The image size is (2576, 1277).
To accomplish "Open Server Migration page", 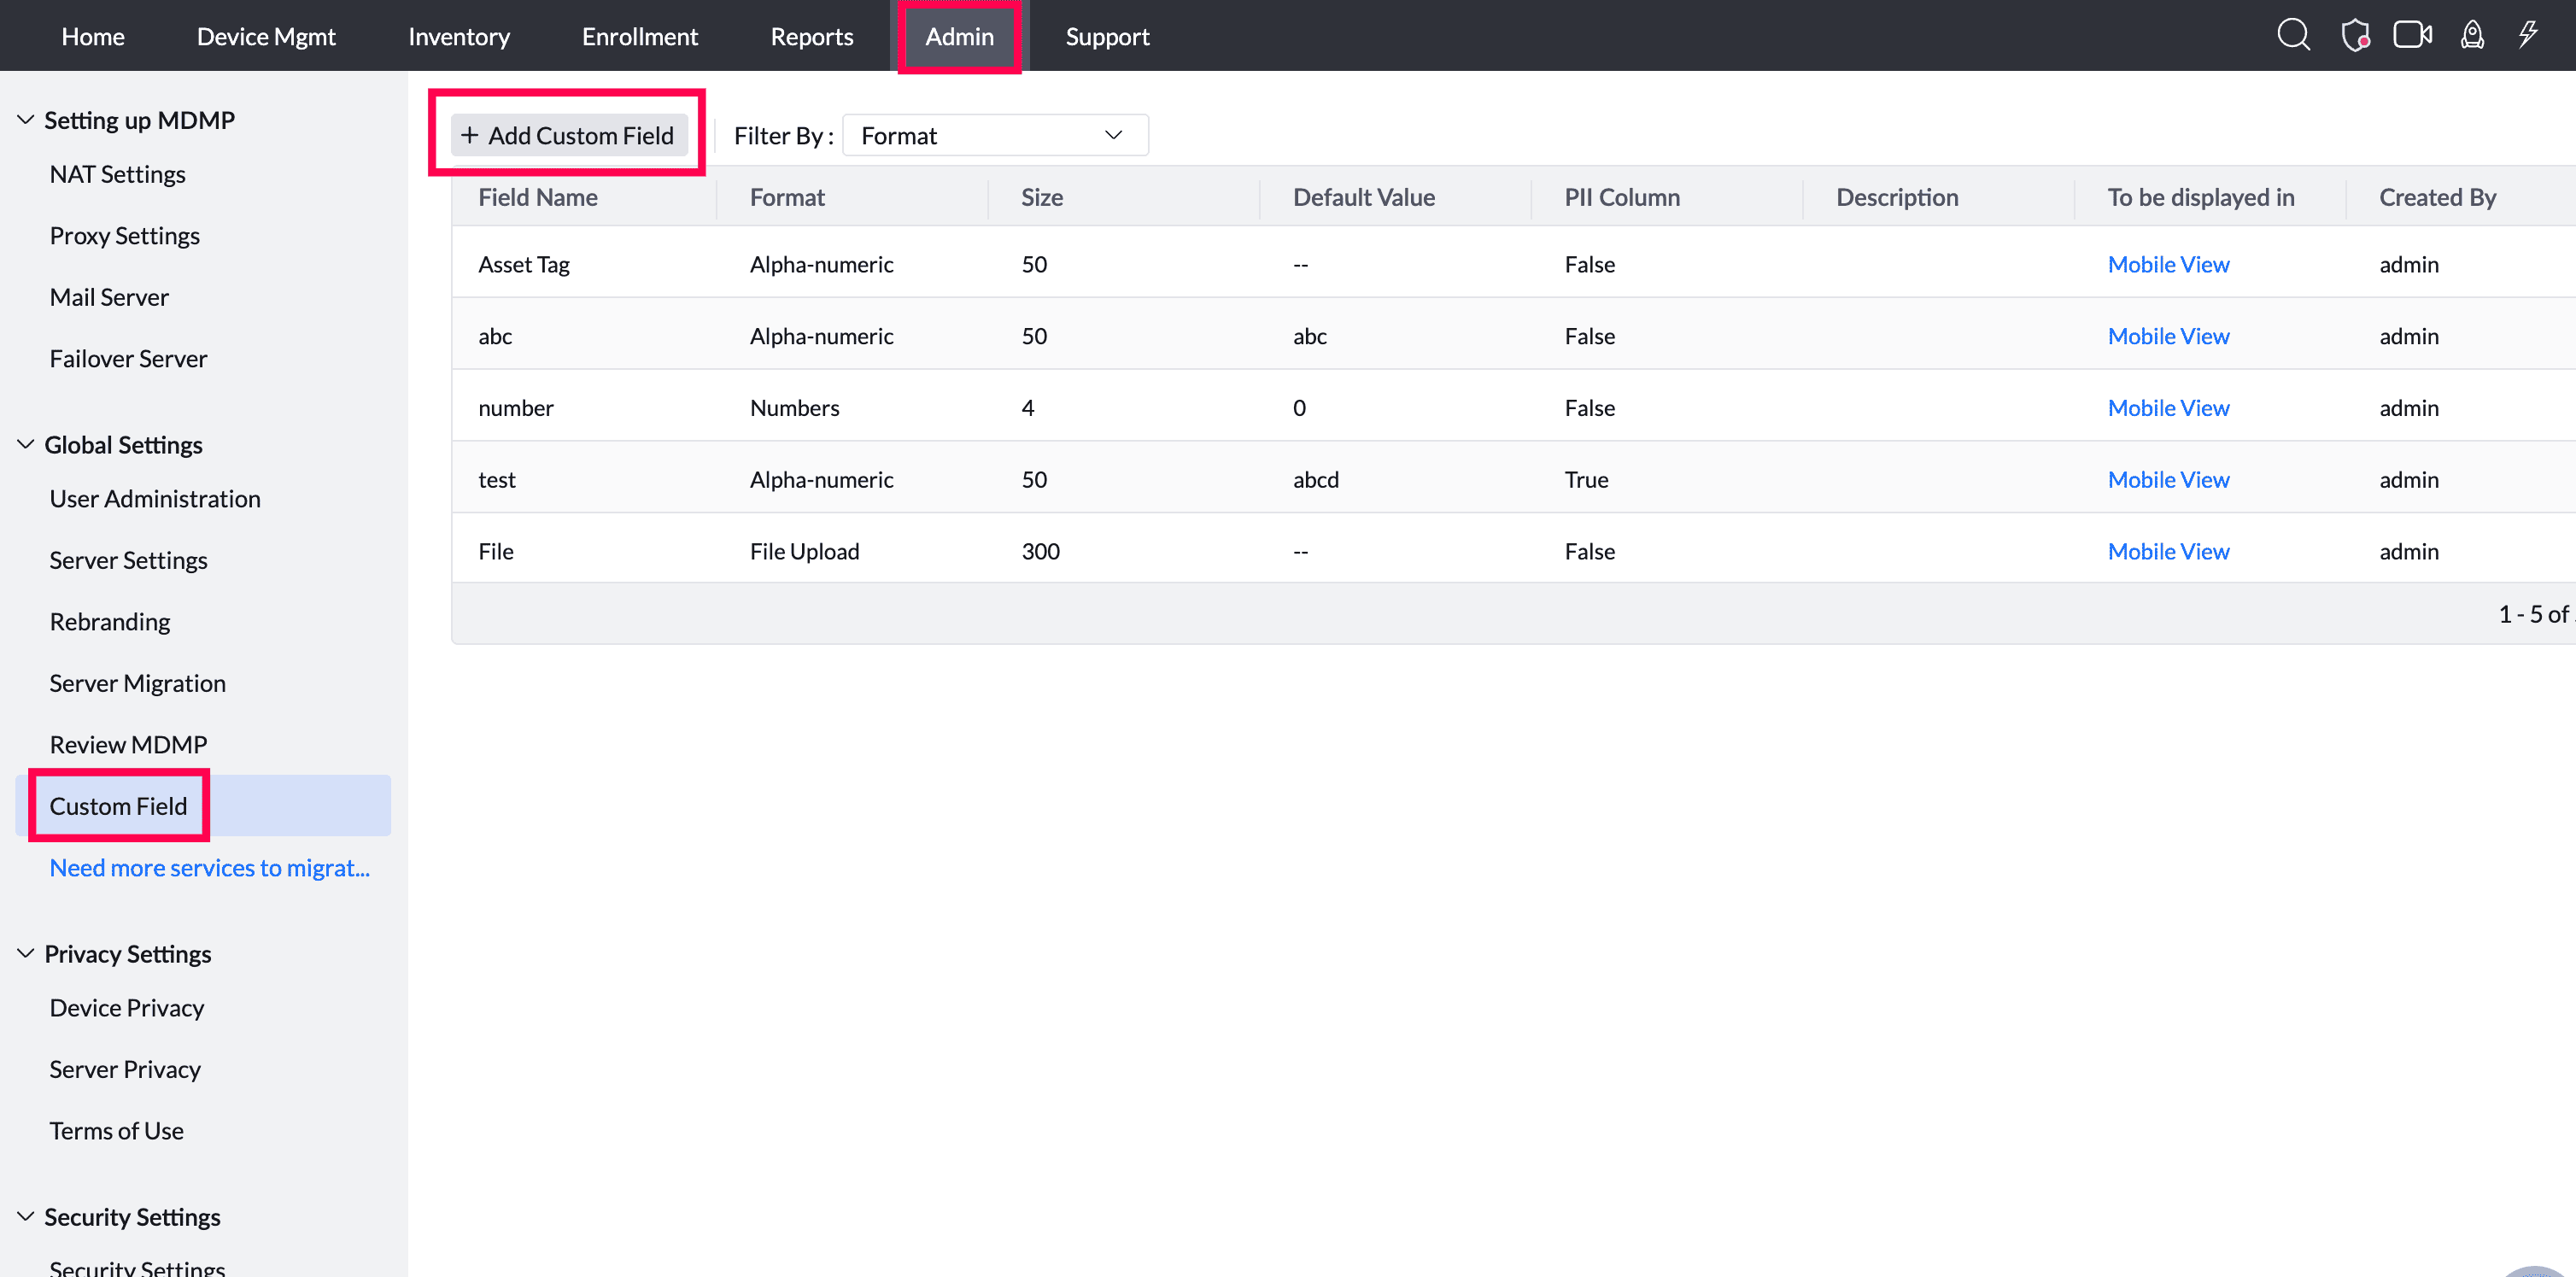I will pyautogui.click(x=137, y=683).
